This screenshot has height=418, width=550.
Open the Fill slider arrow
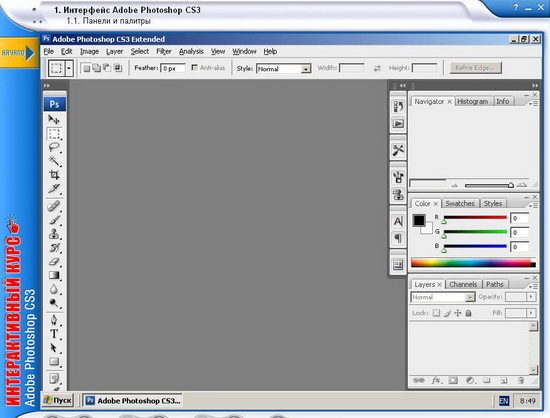pos(531,313)
